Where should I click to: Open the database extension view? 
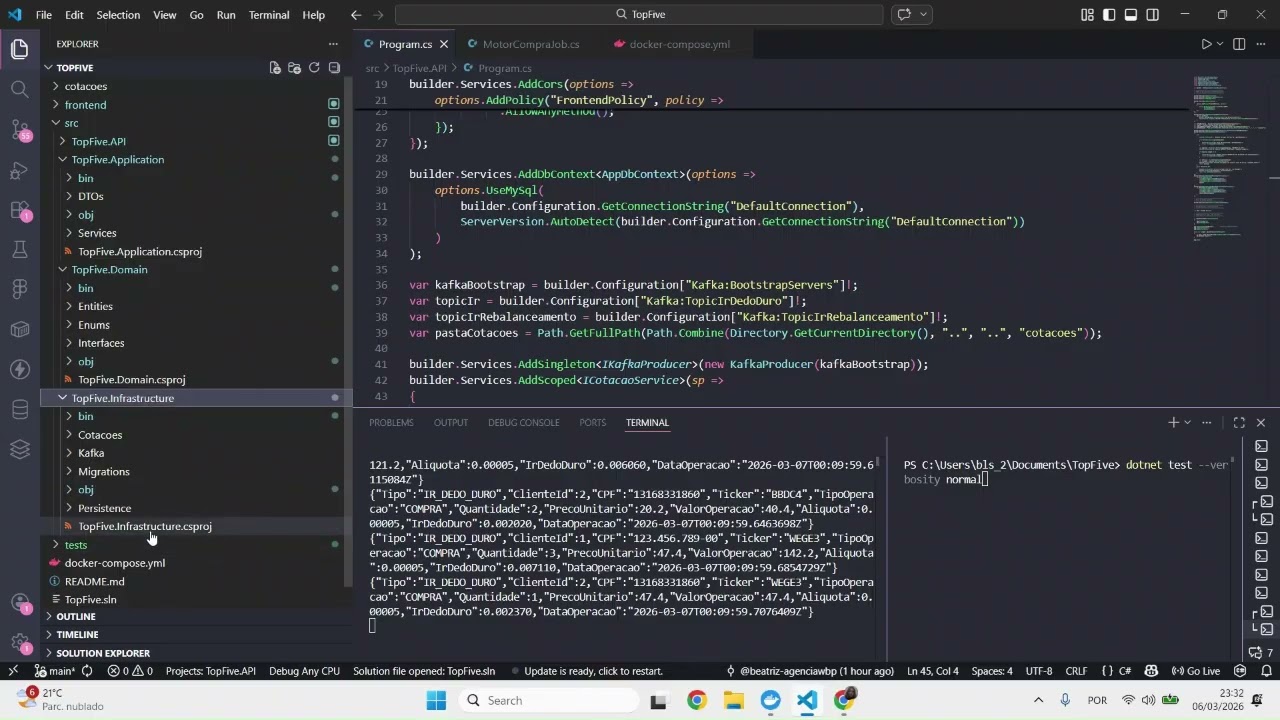(19, 409)
